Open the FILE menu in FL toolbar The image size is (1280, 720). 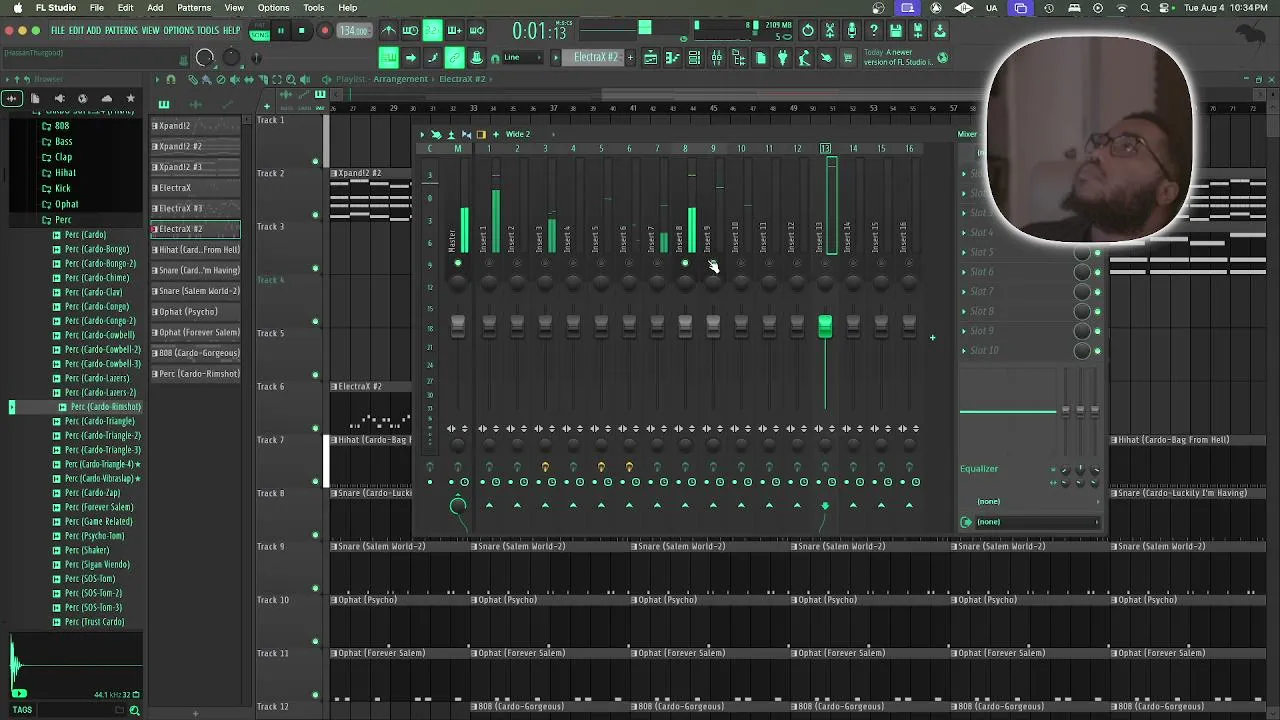(x=58, y=31)
